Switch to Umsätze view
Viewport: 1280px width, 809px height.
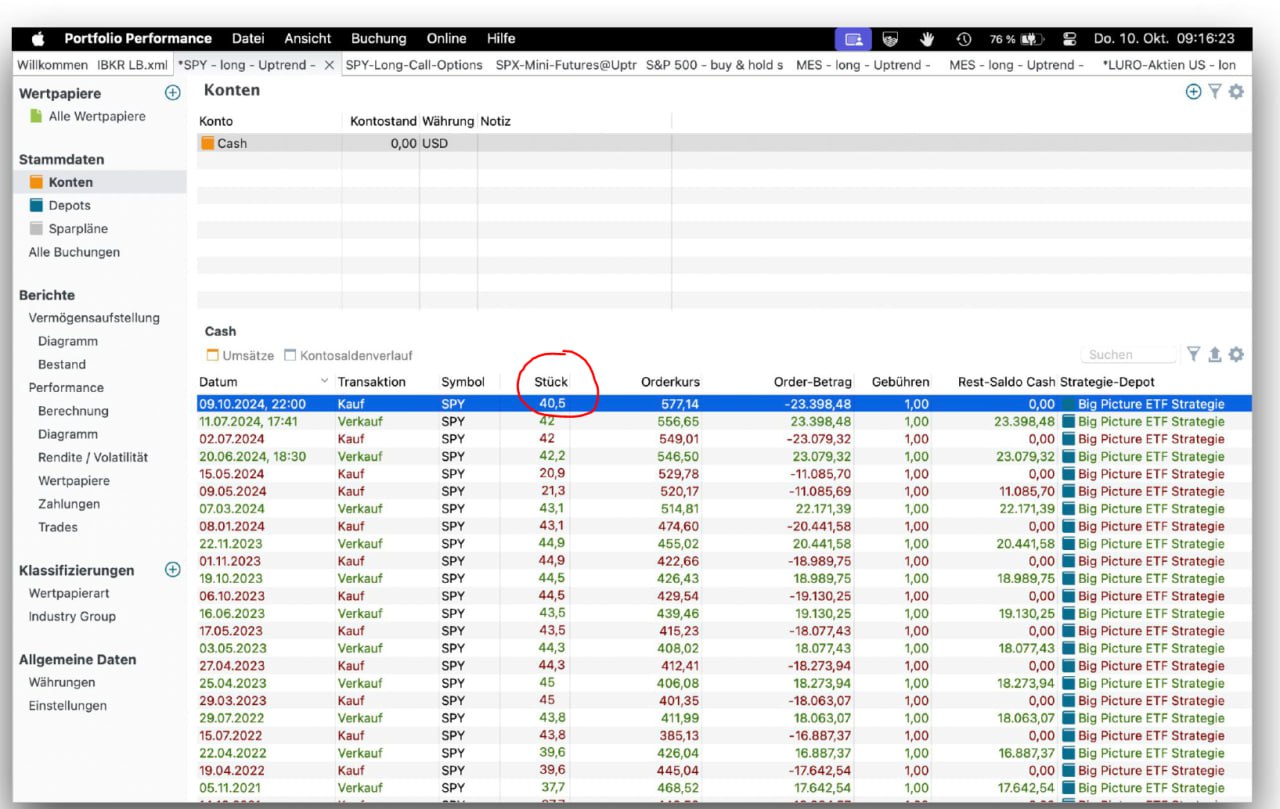click(x=239, y=355)
